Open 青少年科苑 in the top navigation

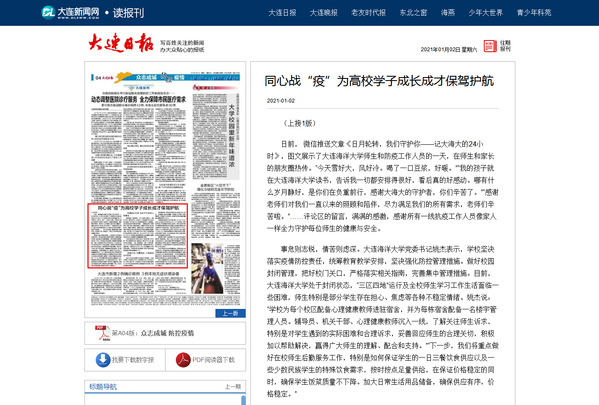[x=534, y=13]
